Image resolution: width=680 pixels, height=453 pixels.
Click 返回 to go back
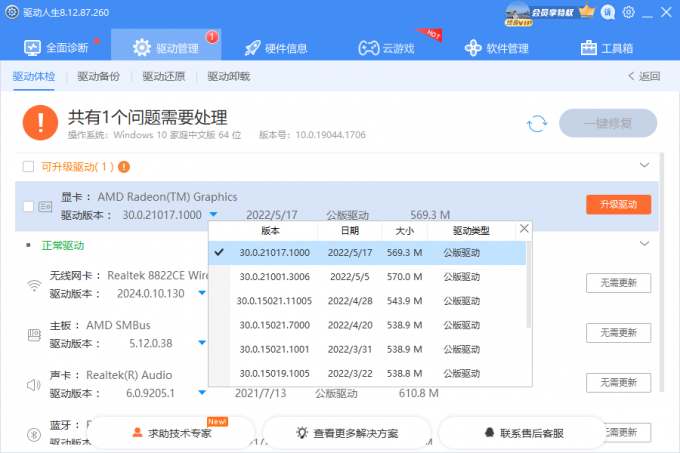(644, 76)
